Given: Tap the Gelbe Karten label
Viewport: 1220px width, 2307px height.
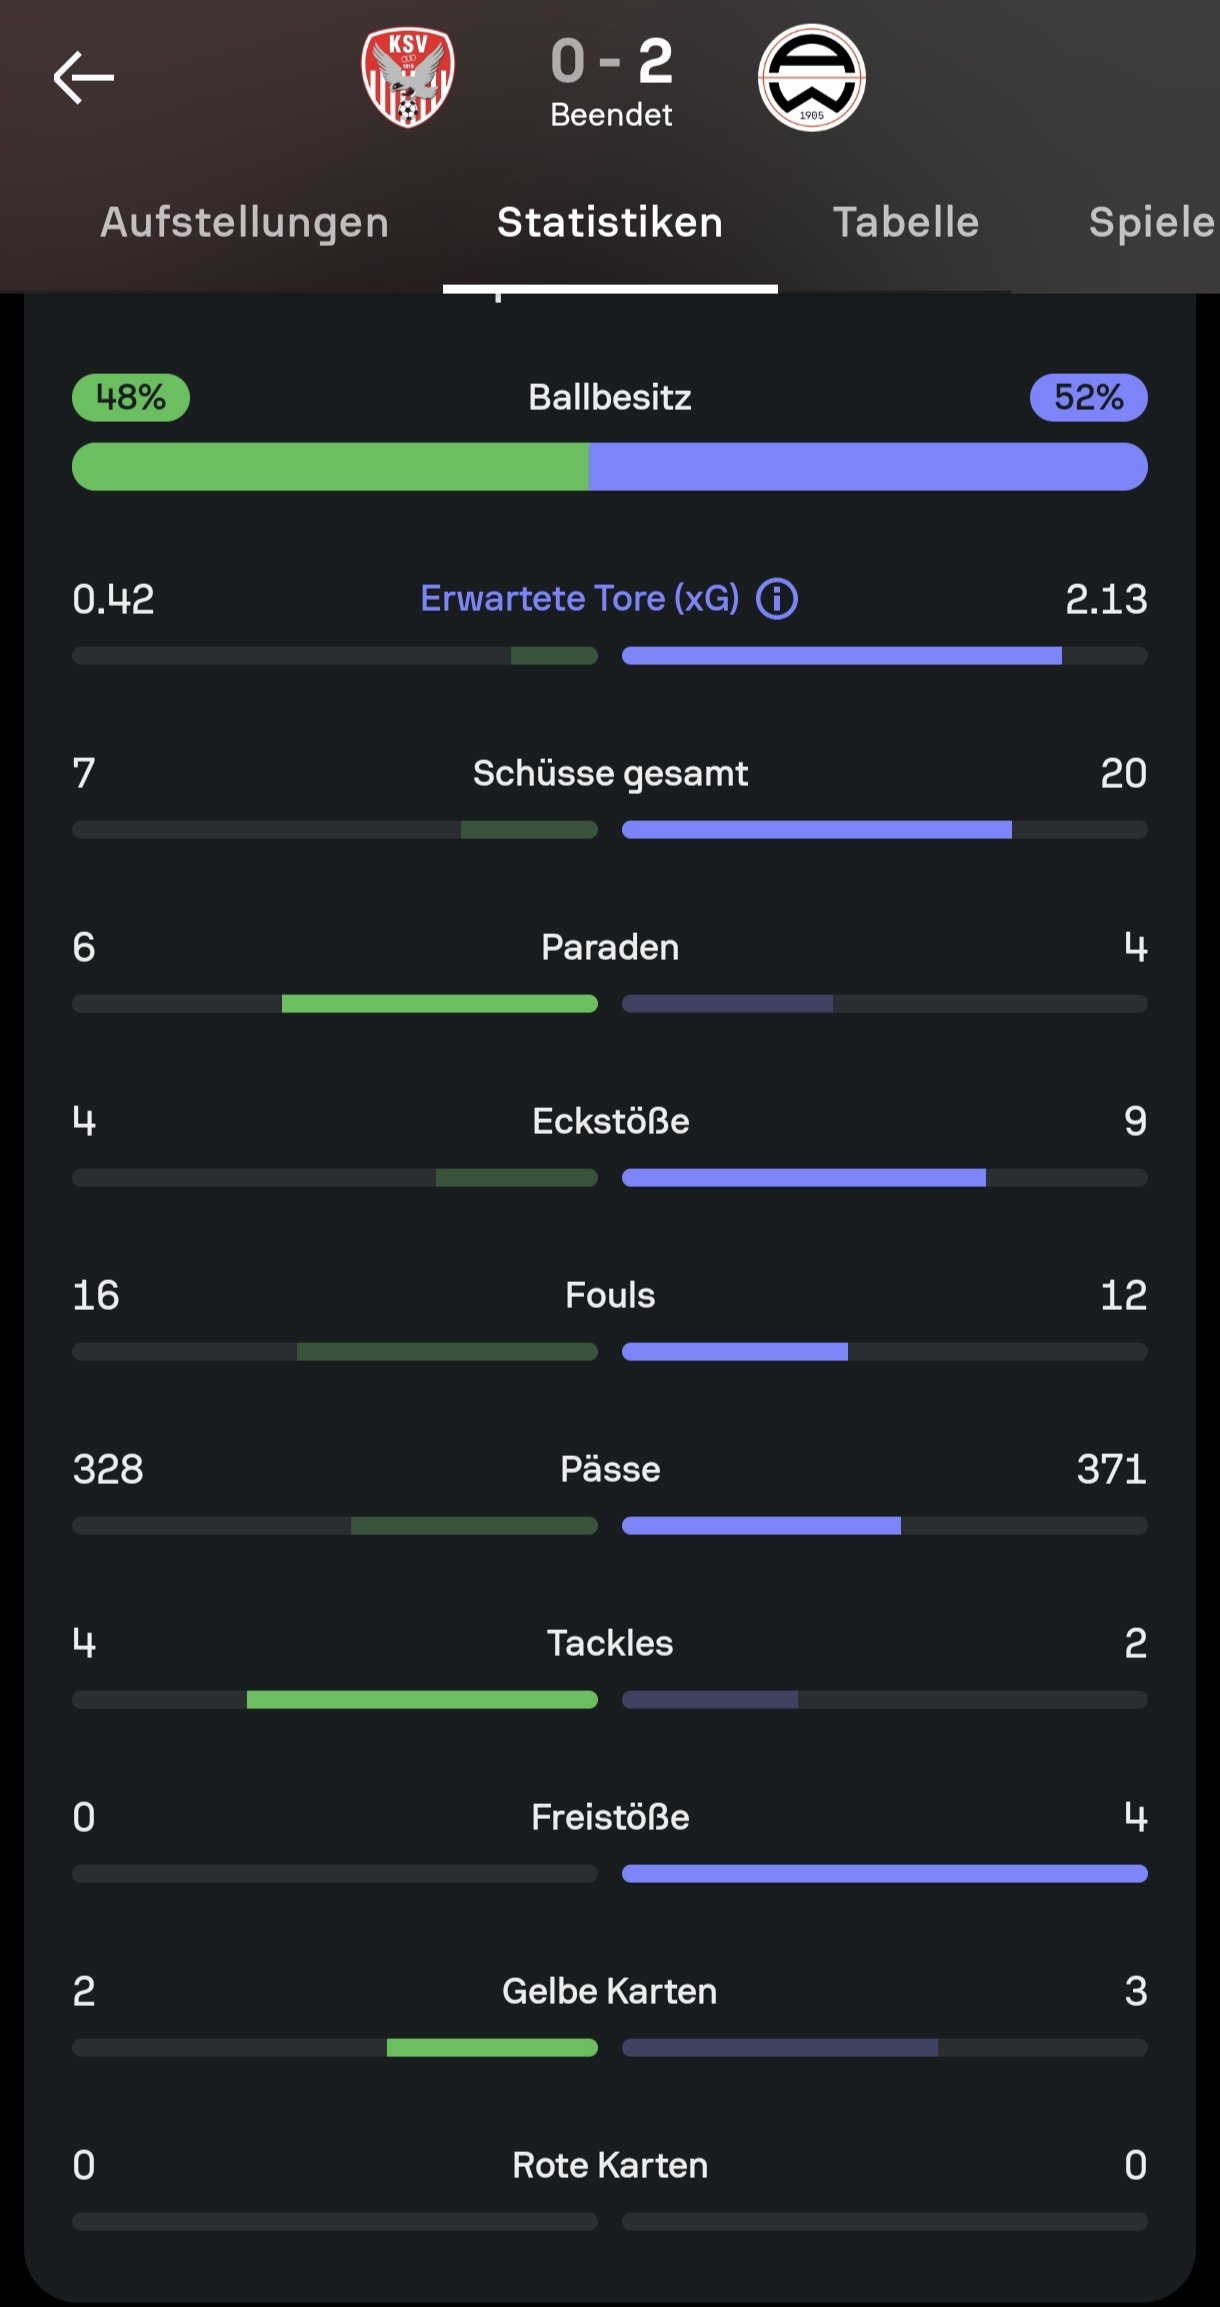Looking at the screenshot, I should [610, 1991].
